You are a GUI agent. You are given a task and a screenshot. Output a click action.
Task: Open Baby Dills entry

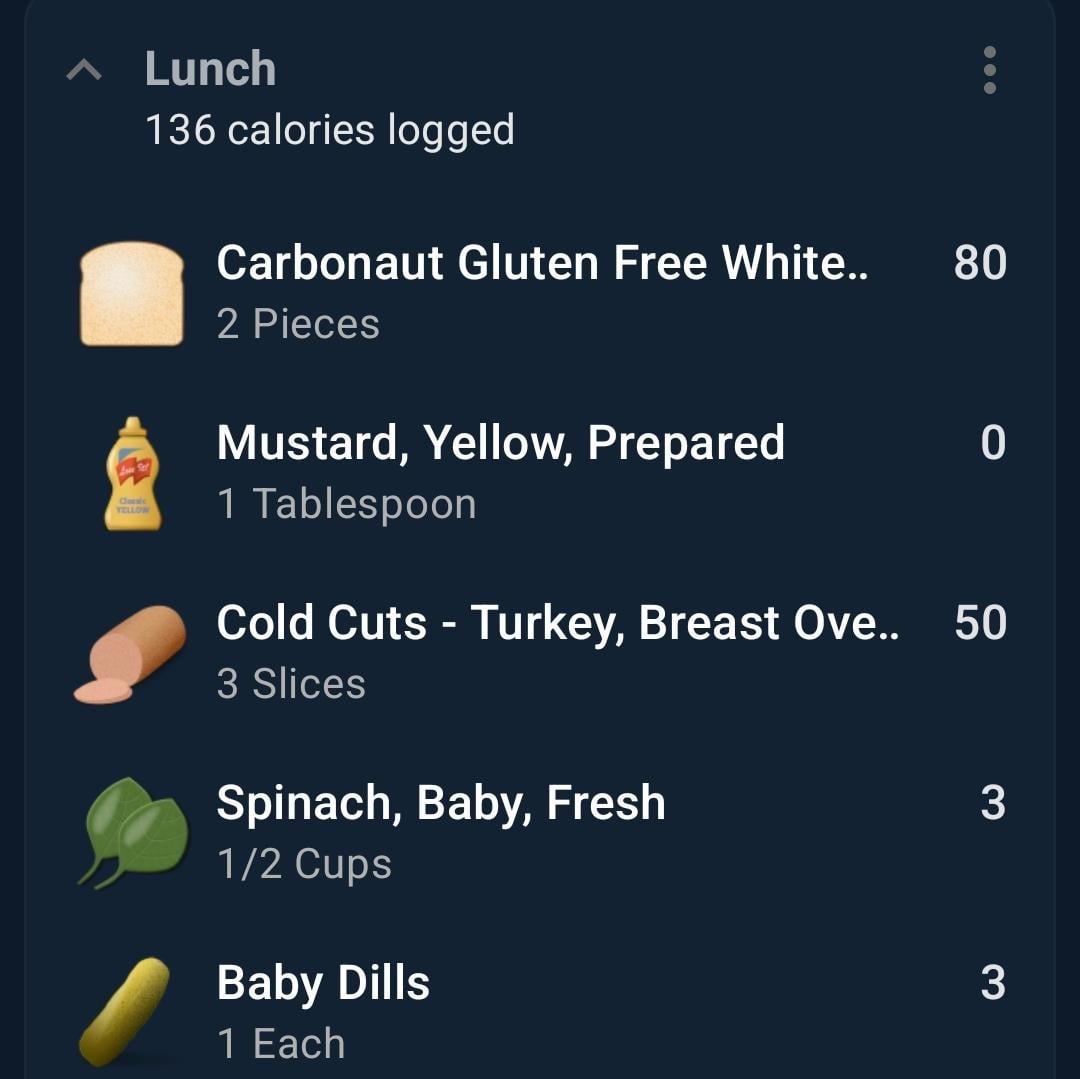click(540, 1012)
